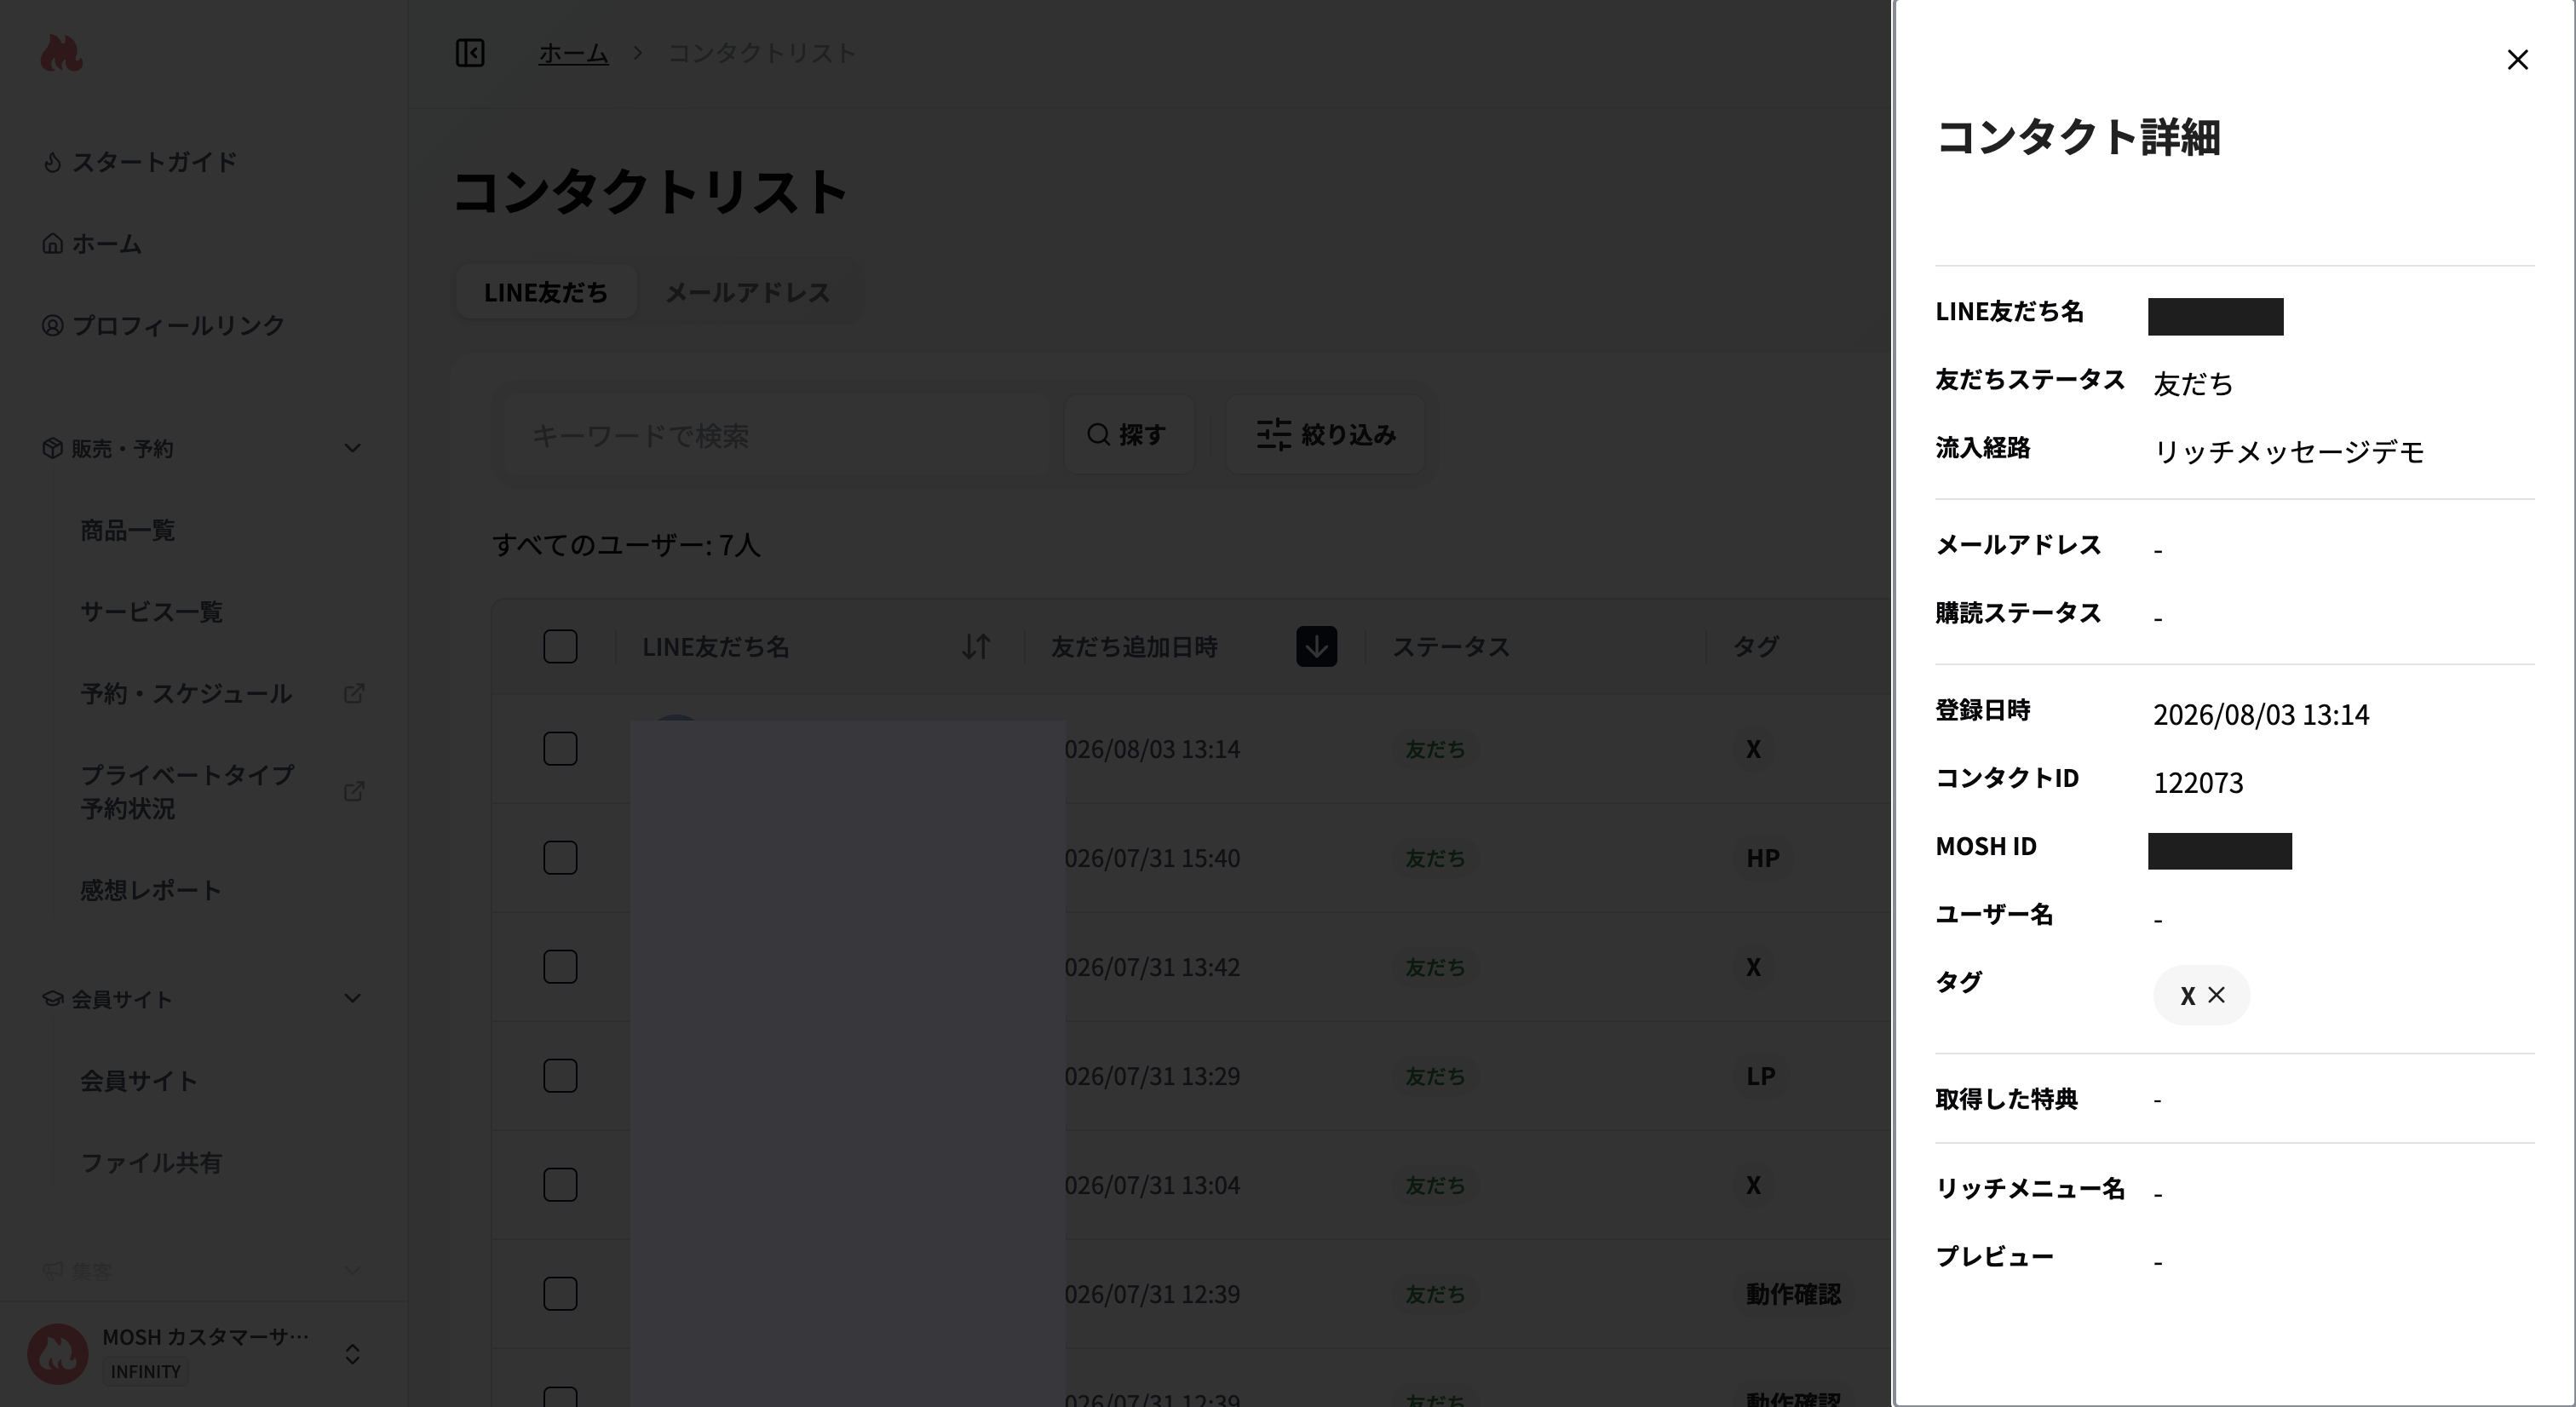Image resolution: width=2576 pixels, height=1407 pixels.
Task: Check the row dated 2026/07/31 13:04
Action: pos(560,1185)
